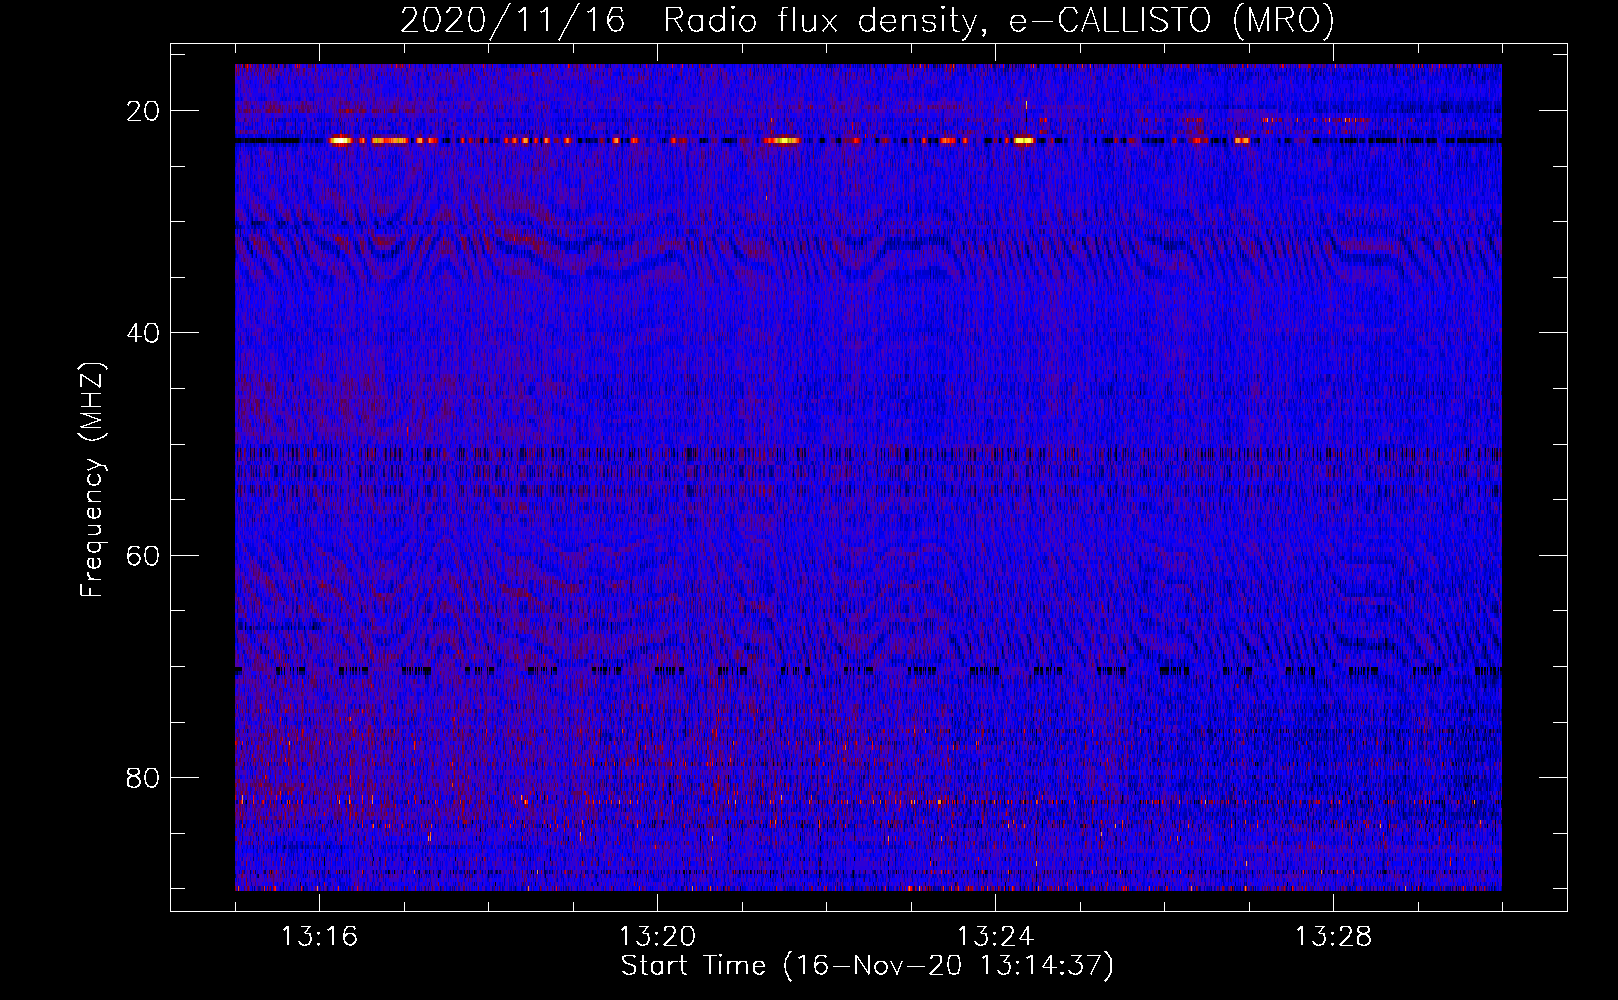The width and height of the screenshot is (1618, 1000).
Task: Click the 80 MHz frequency tick label
Action: pyautogui.click(x=143, y=777)
